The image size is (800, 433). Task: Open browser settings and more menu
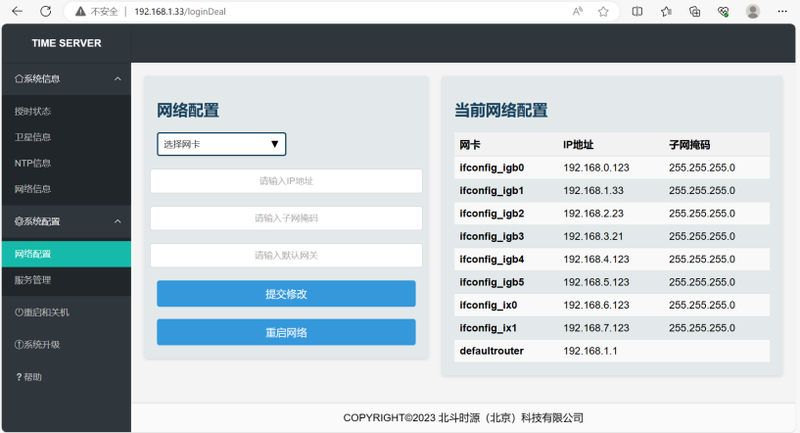[x=783, y=12]
